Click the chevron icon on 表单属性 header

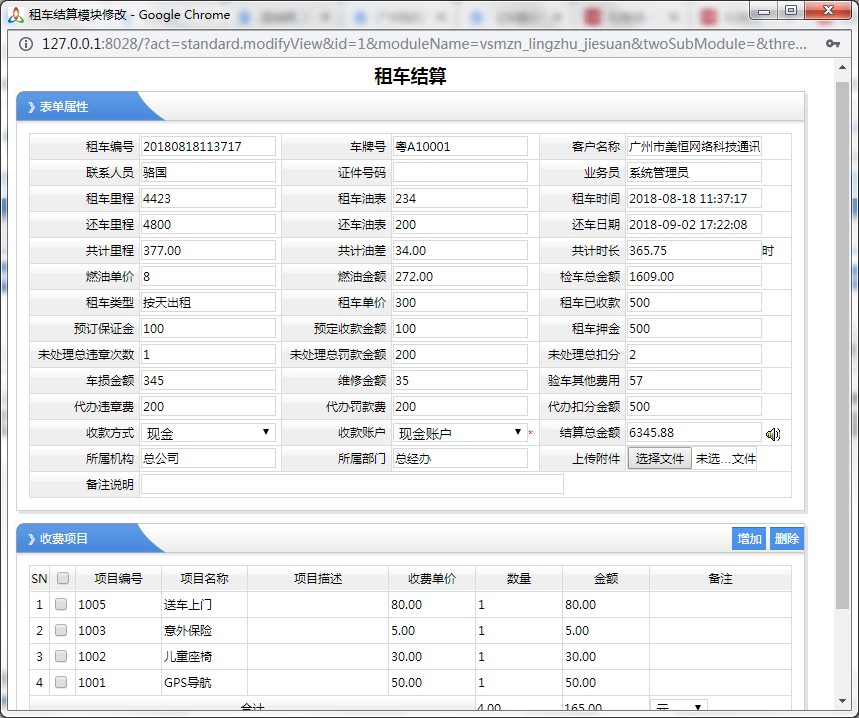pyautogui.click(x=31, y=107)
